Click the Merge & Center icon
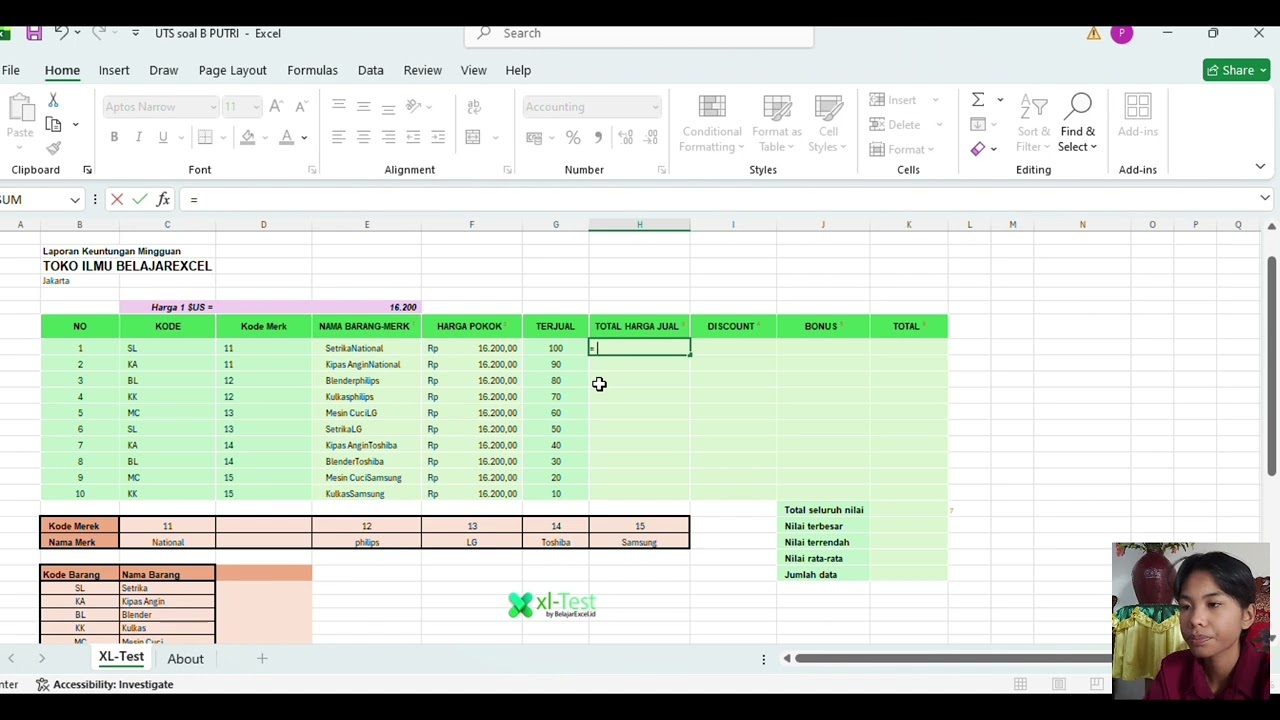1280x720 pixels. 474,137
